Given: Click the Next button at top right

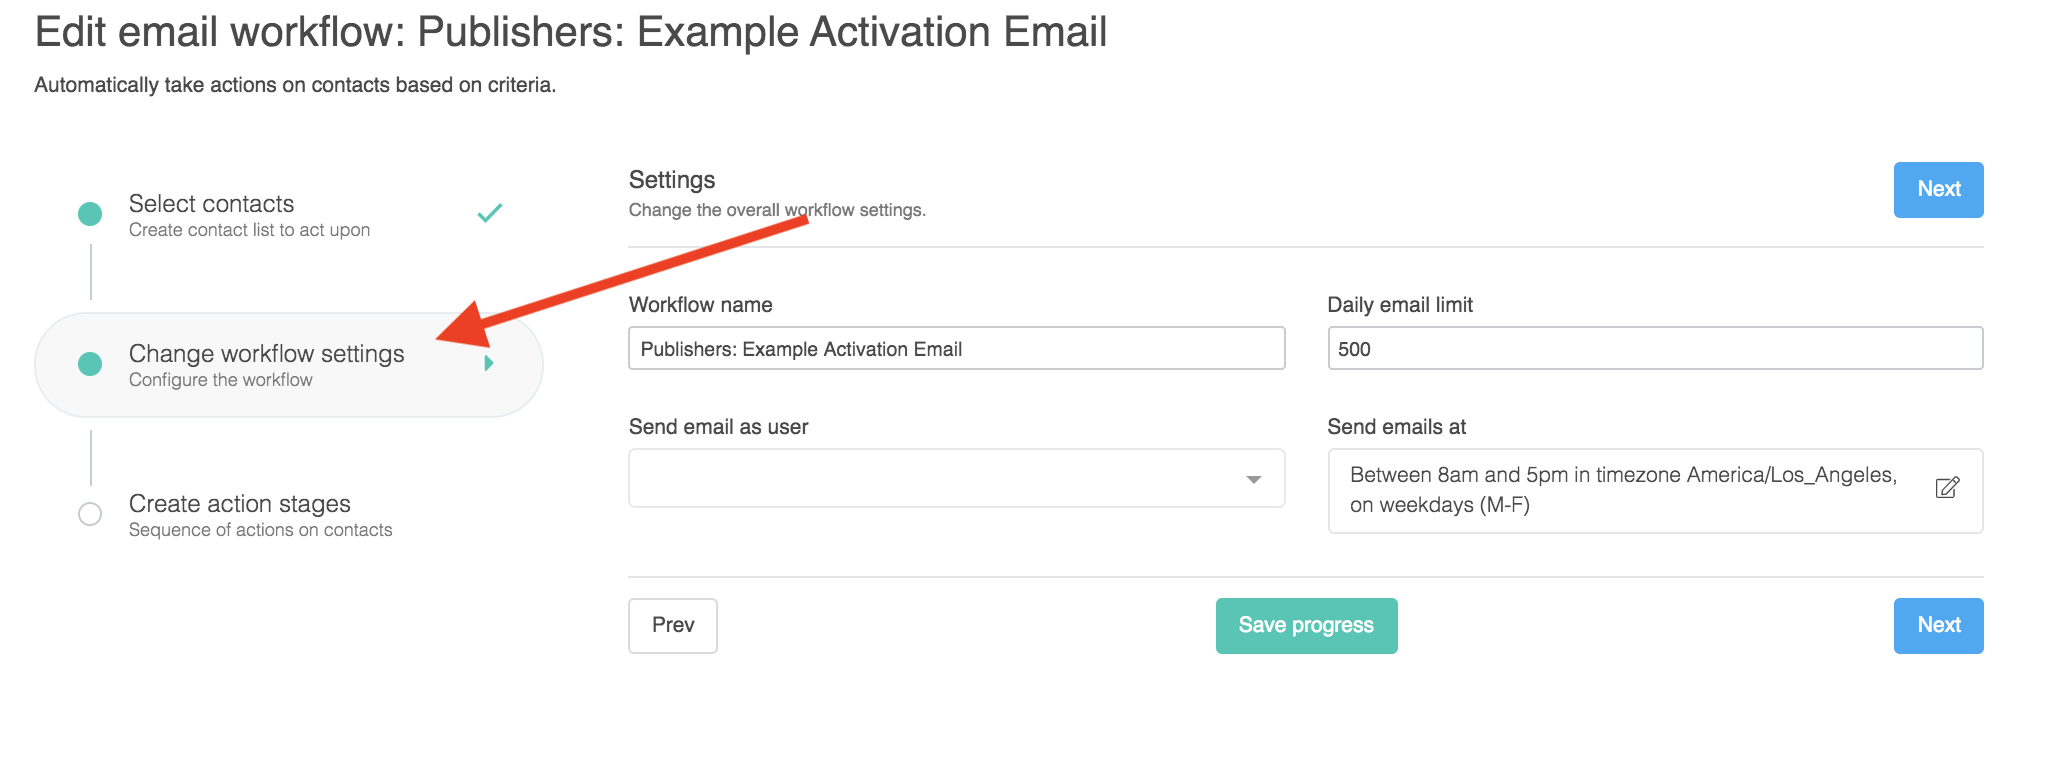Looking at the screenshot, I should pos(1938,189).
